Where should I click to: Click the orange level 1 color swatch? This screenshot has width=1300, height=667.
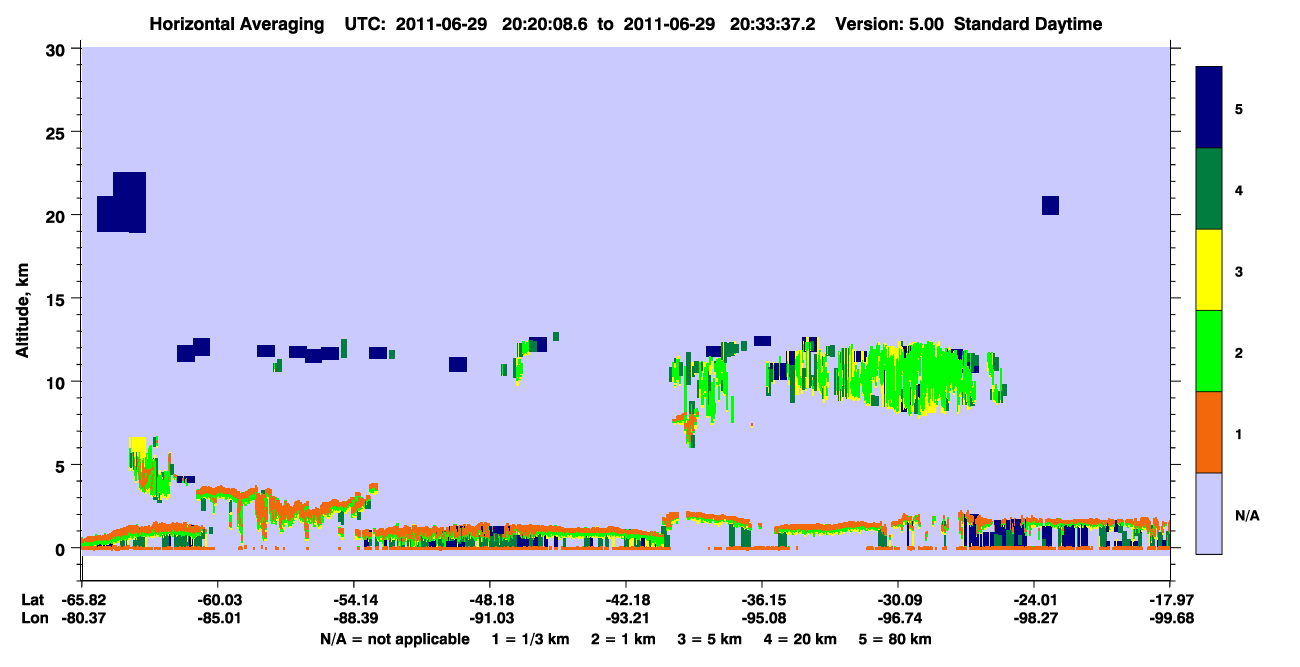(x=1209, y=432)
